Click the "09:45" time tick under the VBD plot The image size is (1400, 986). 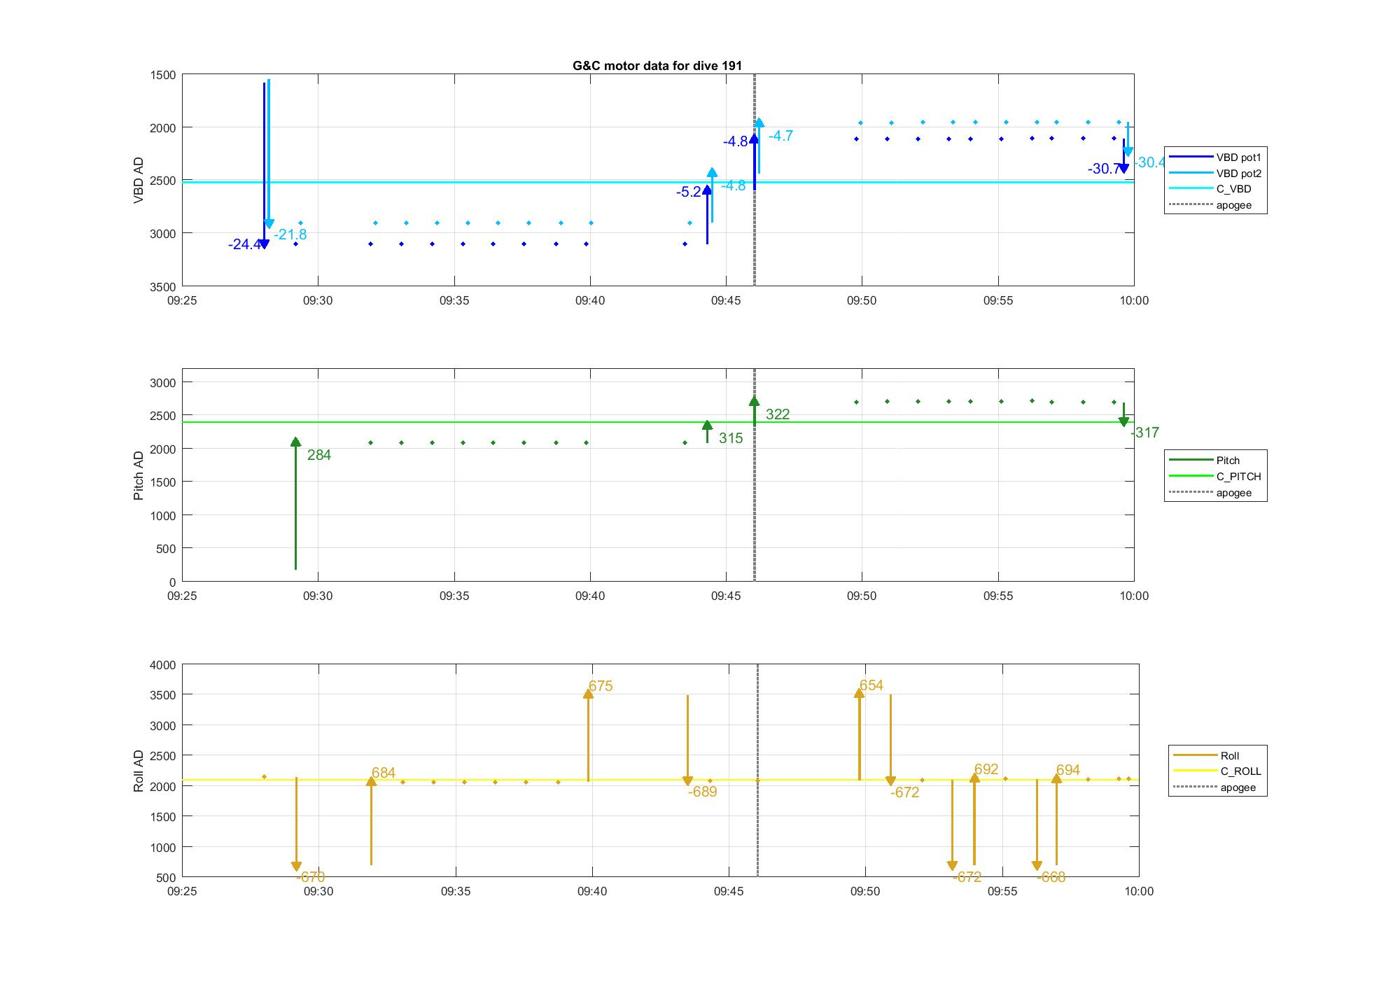[x=726, y=300]
